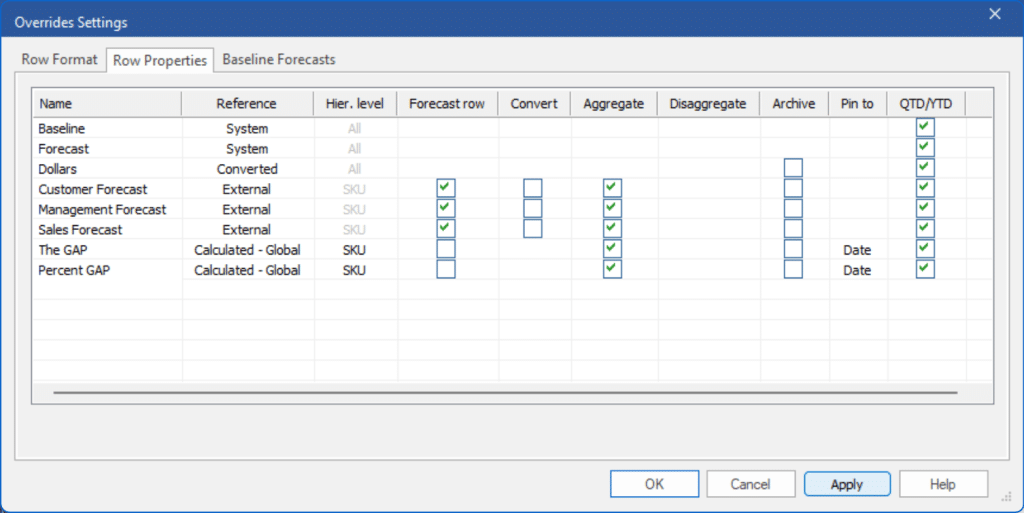This screenshot has height=513, width=1024.
Task: Select the Row Properties tab
Action: [160, 61]
